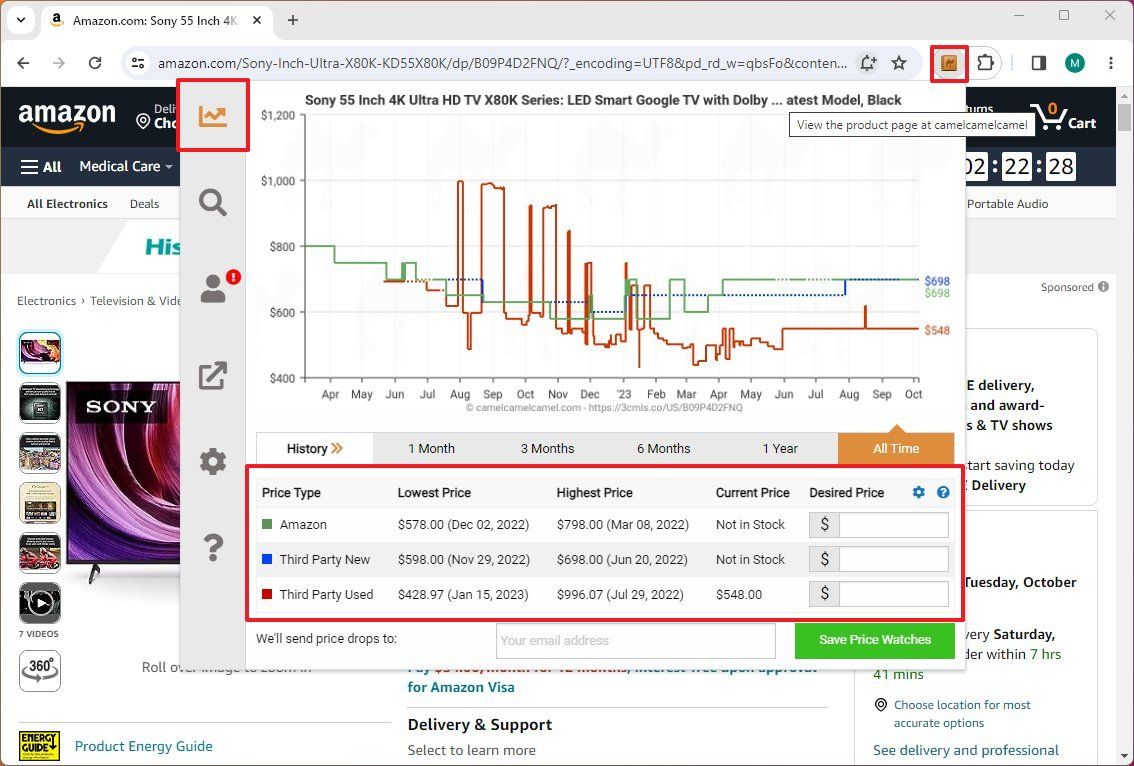Open the Product Energy Guide link
This screenshot has height=766, width=1134.
coord(143,746)
